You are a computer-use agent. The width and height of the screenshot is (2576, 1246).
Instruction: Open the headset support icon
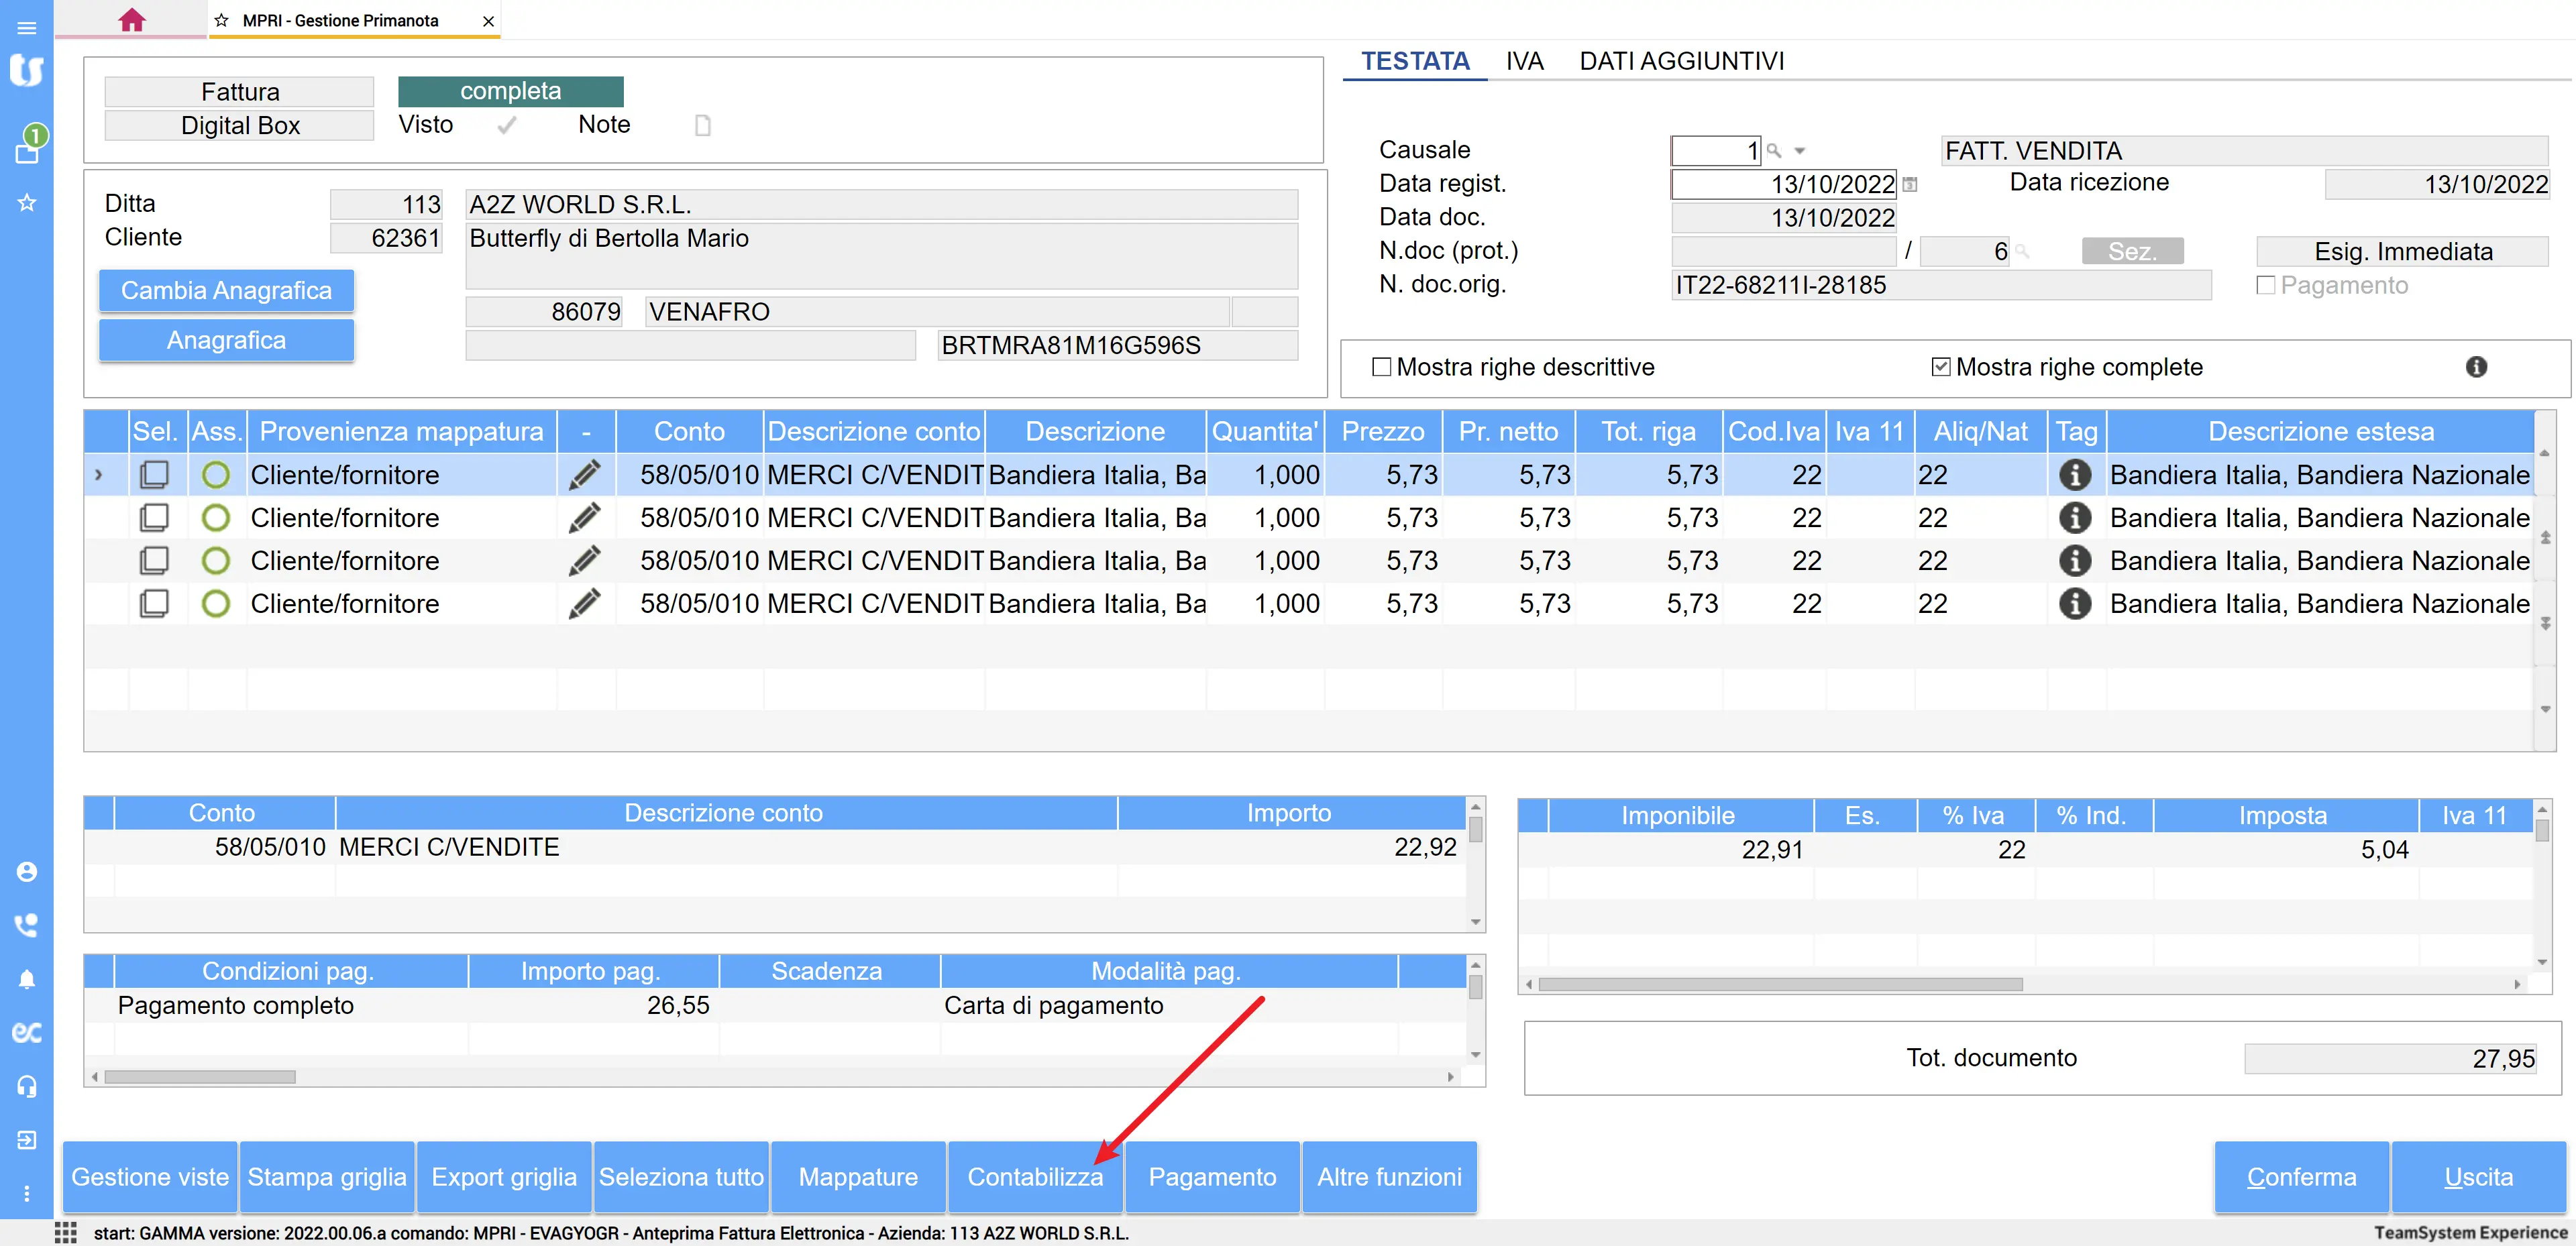(x=27, y=1086)
